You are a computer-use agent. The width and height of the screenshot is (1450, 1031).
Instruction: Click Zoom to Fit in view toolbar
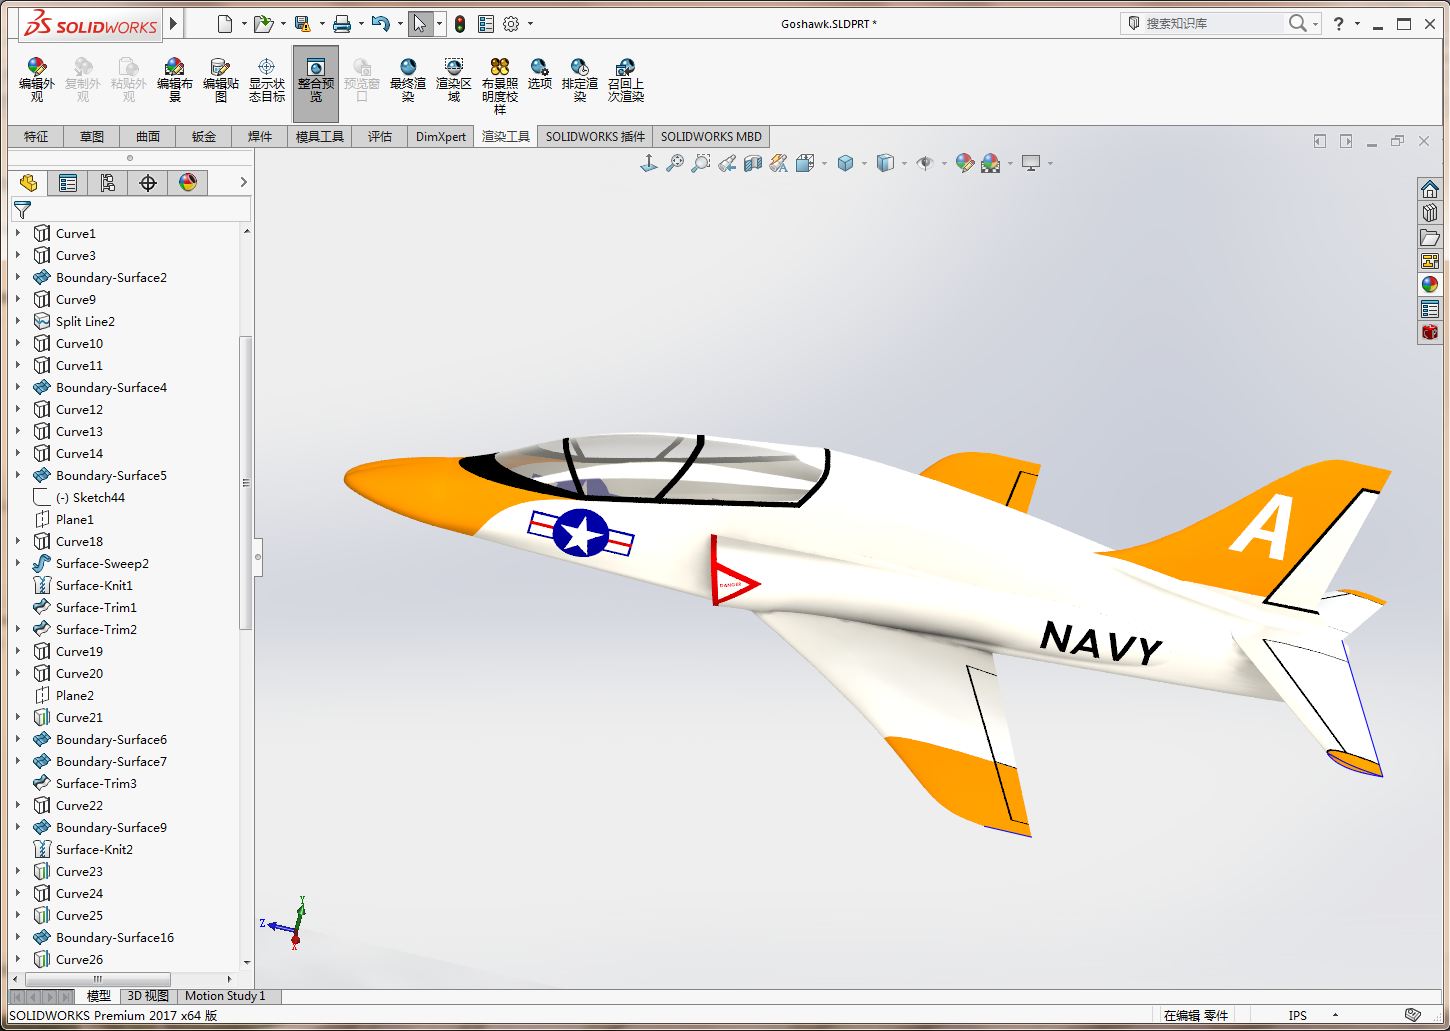(x=675, y=163)
